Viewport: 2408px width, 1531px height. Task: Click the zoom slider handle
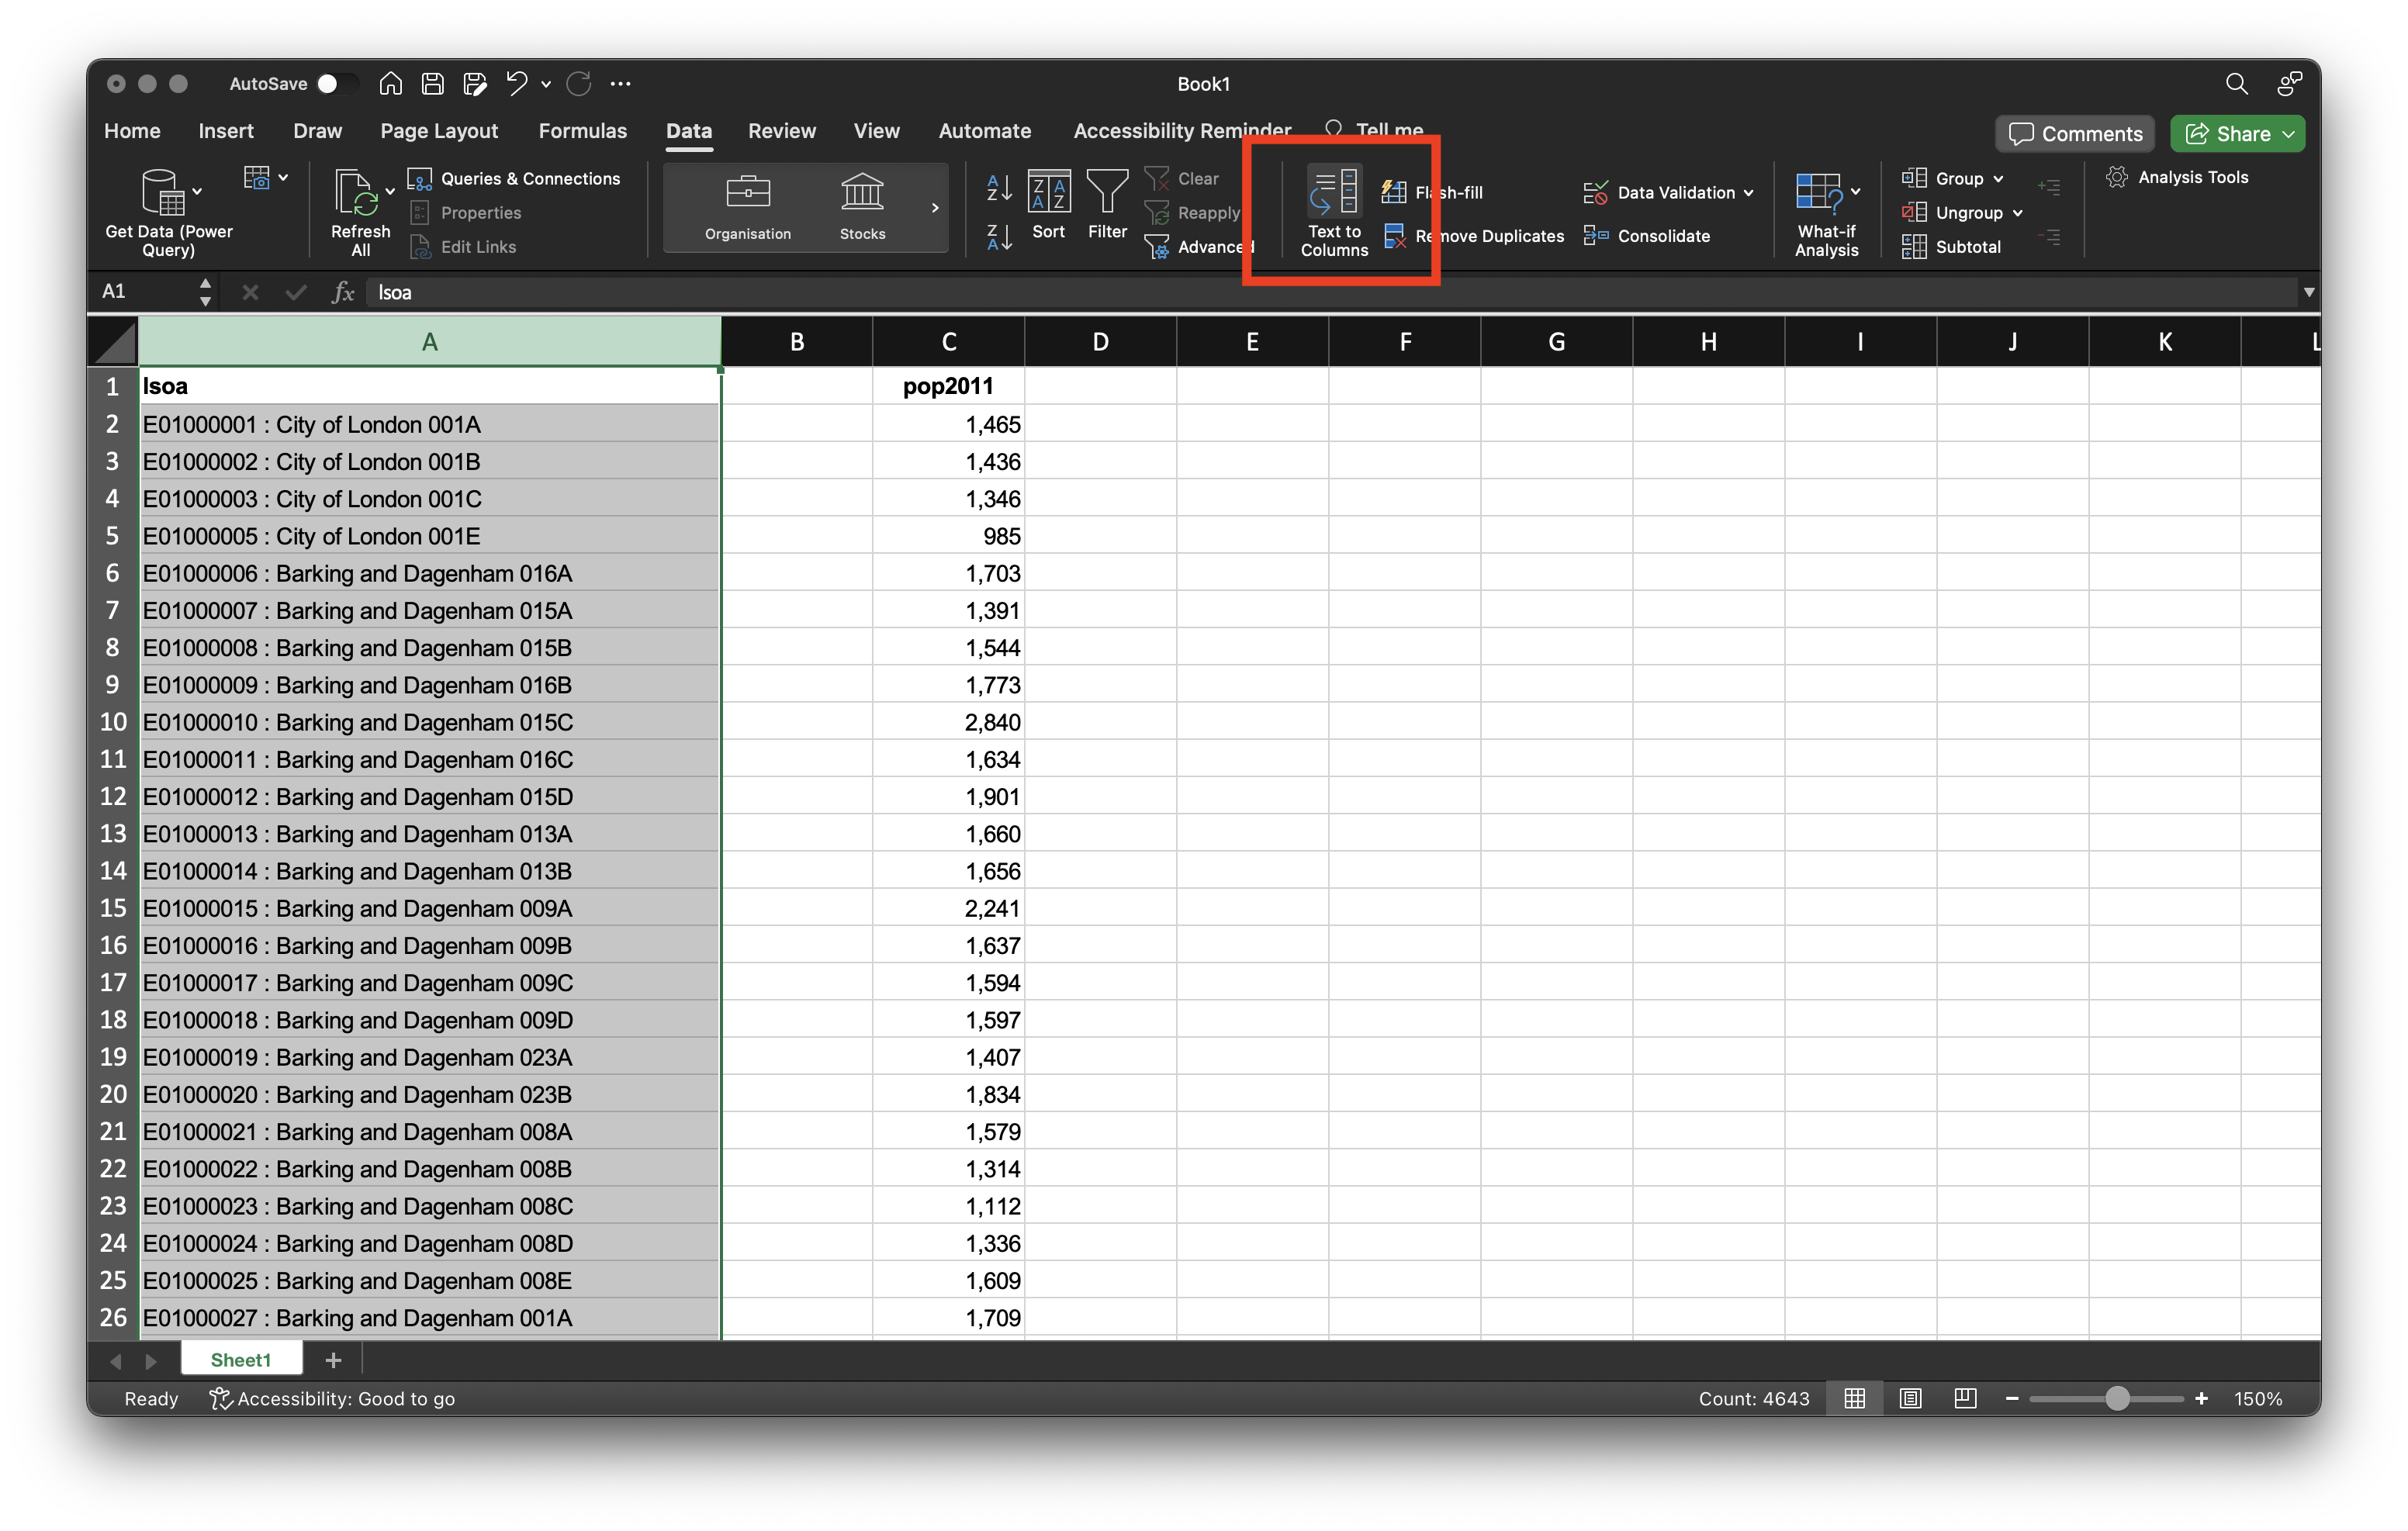[2117, 1398]
